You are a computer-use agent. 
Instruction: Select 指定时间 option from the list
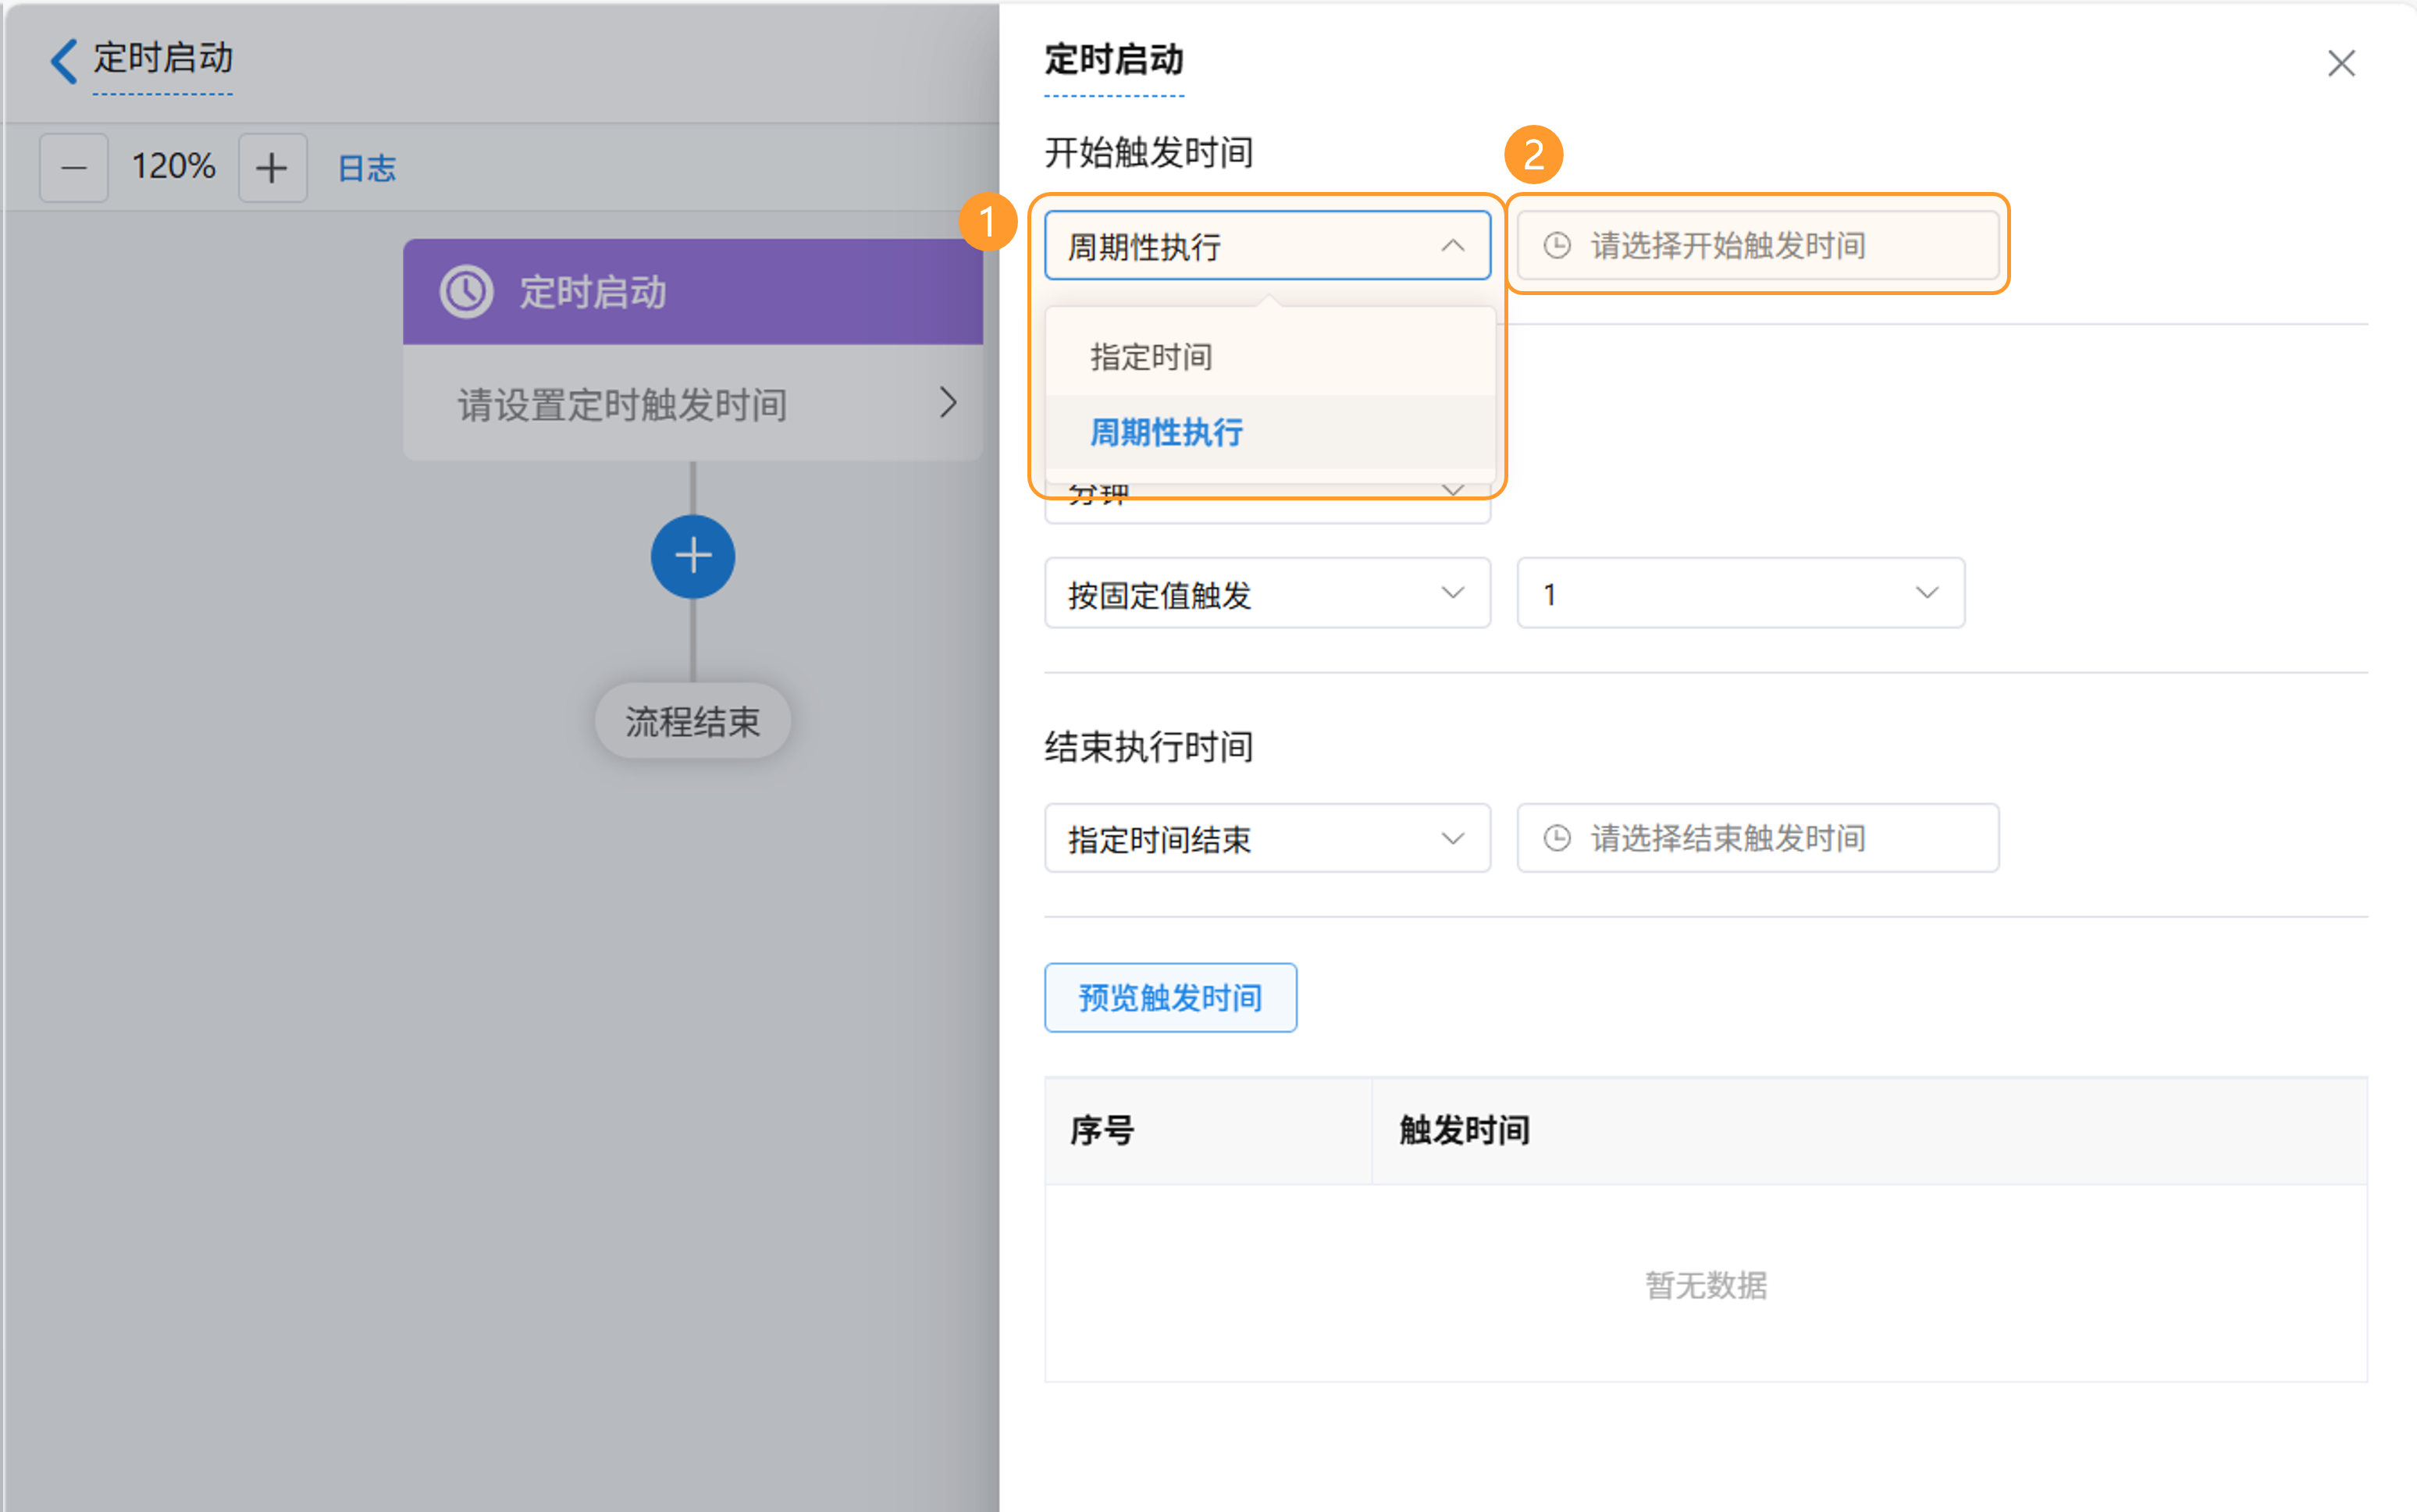point(1151,357)
